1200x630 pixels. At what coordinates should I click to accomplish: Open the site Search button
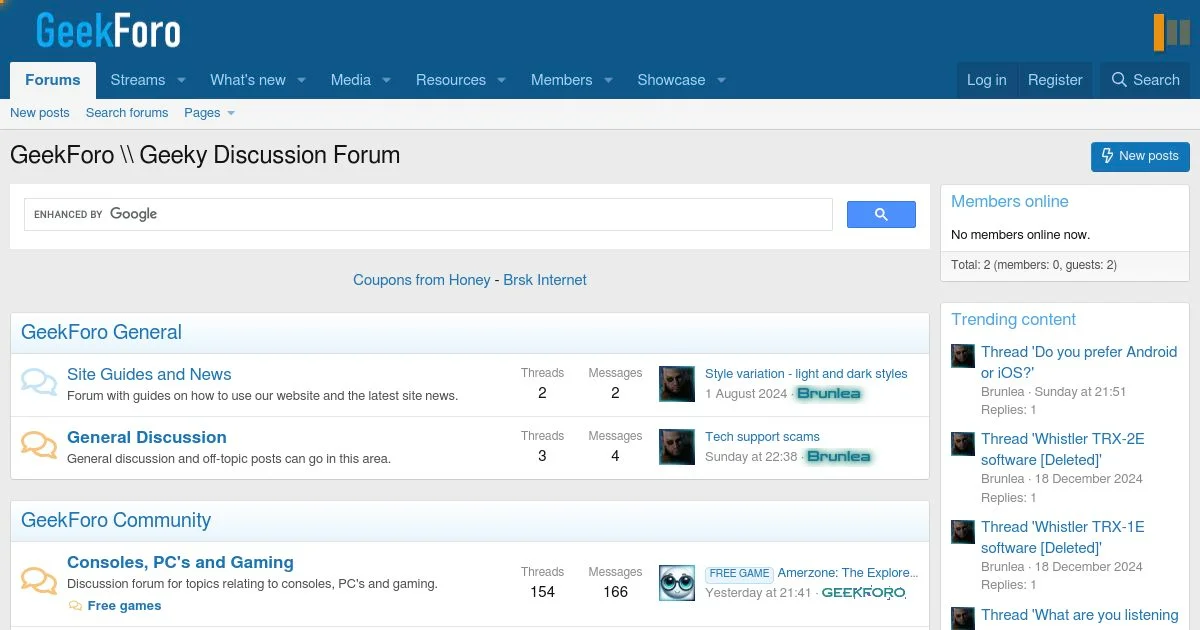coord(1146,80)
